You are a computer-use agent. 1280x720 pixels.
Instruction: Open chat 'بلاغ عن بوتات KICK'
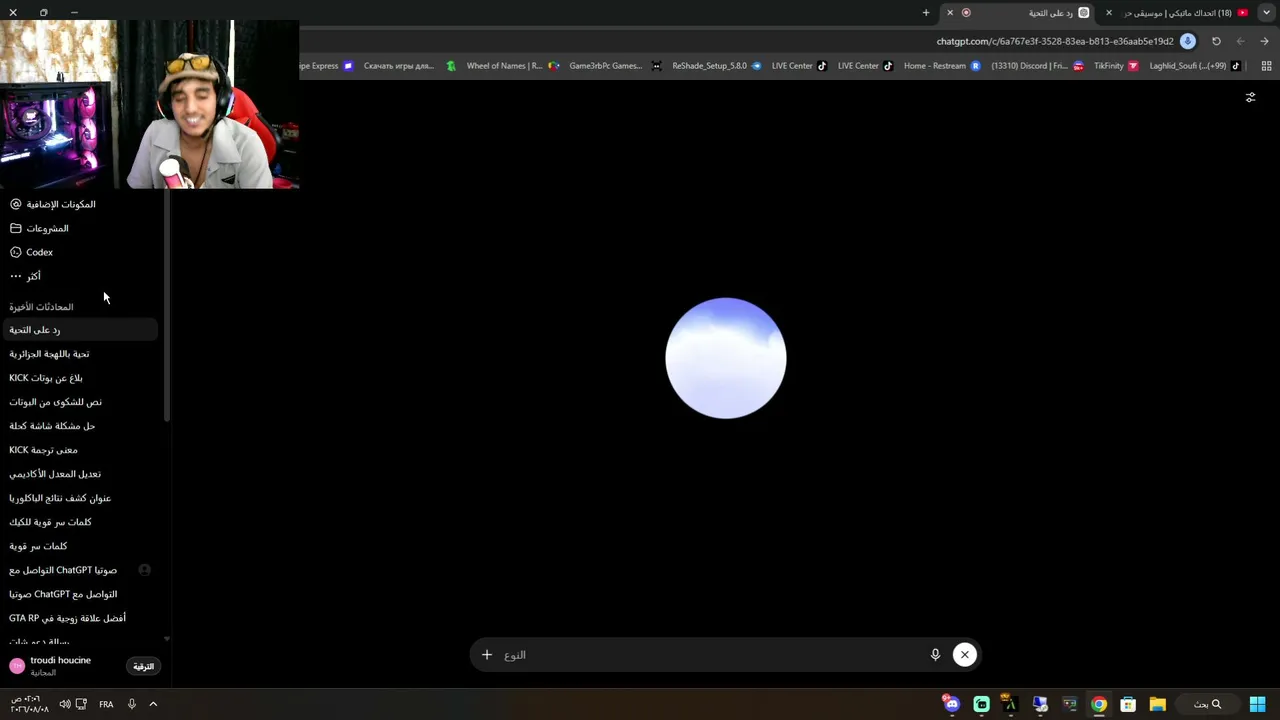pyautogui.click(x=80, y=378)
